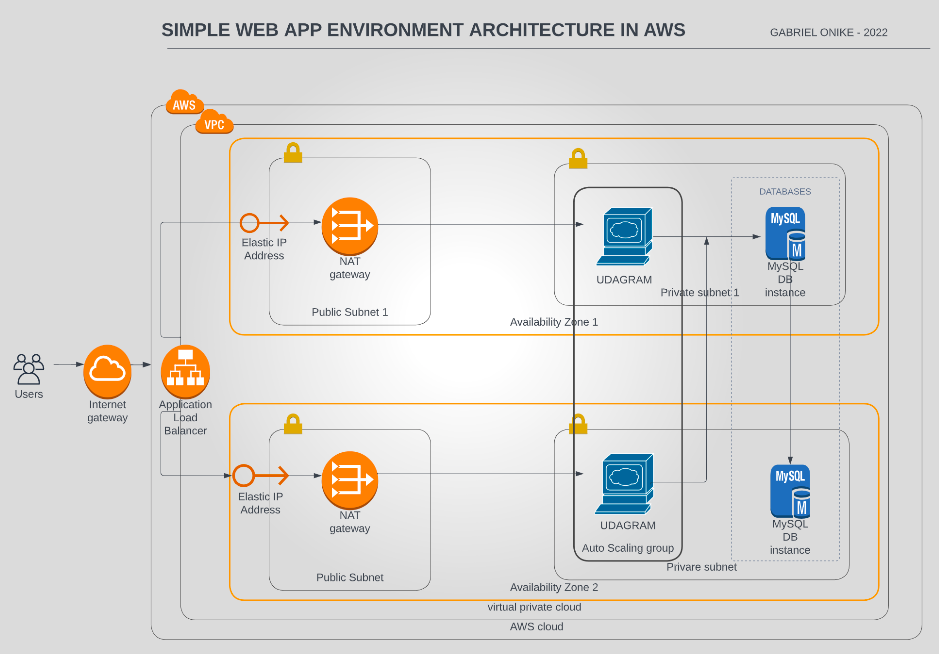Image resolution: width=939 pixels, height=654 pixels.
Task: Click the padlock above Private subnet 1
Action: pos(578,157)
